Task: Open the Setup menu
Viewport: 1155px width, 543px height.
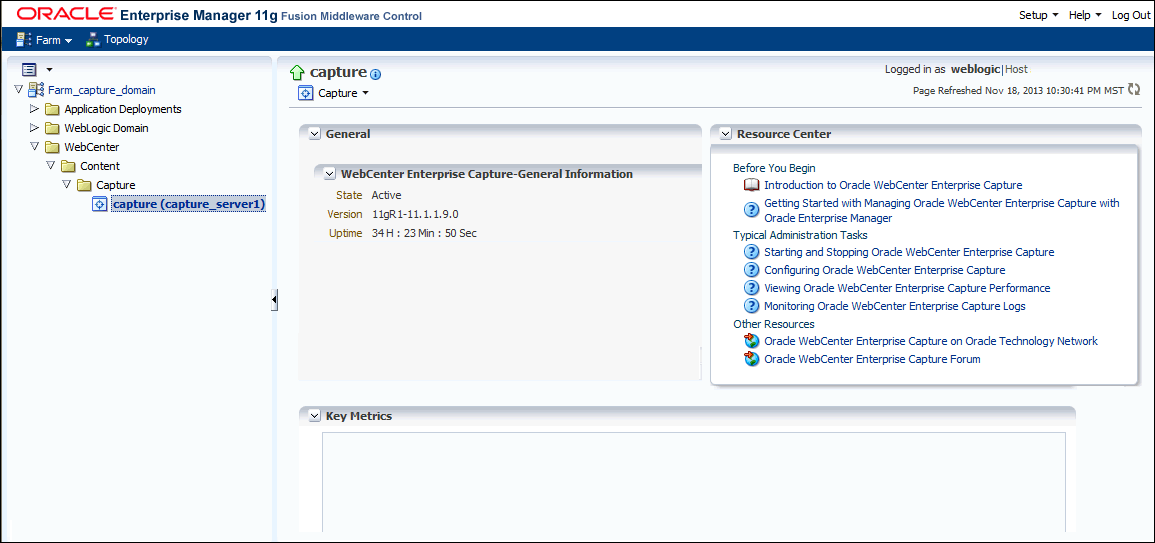Action: pyautogui.click(x=1039, y=15)
